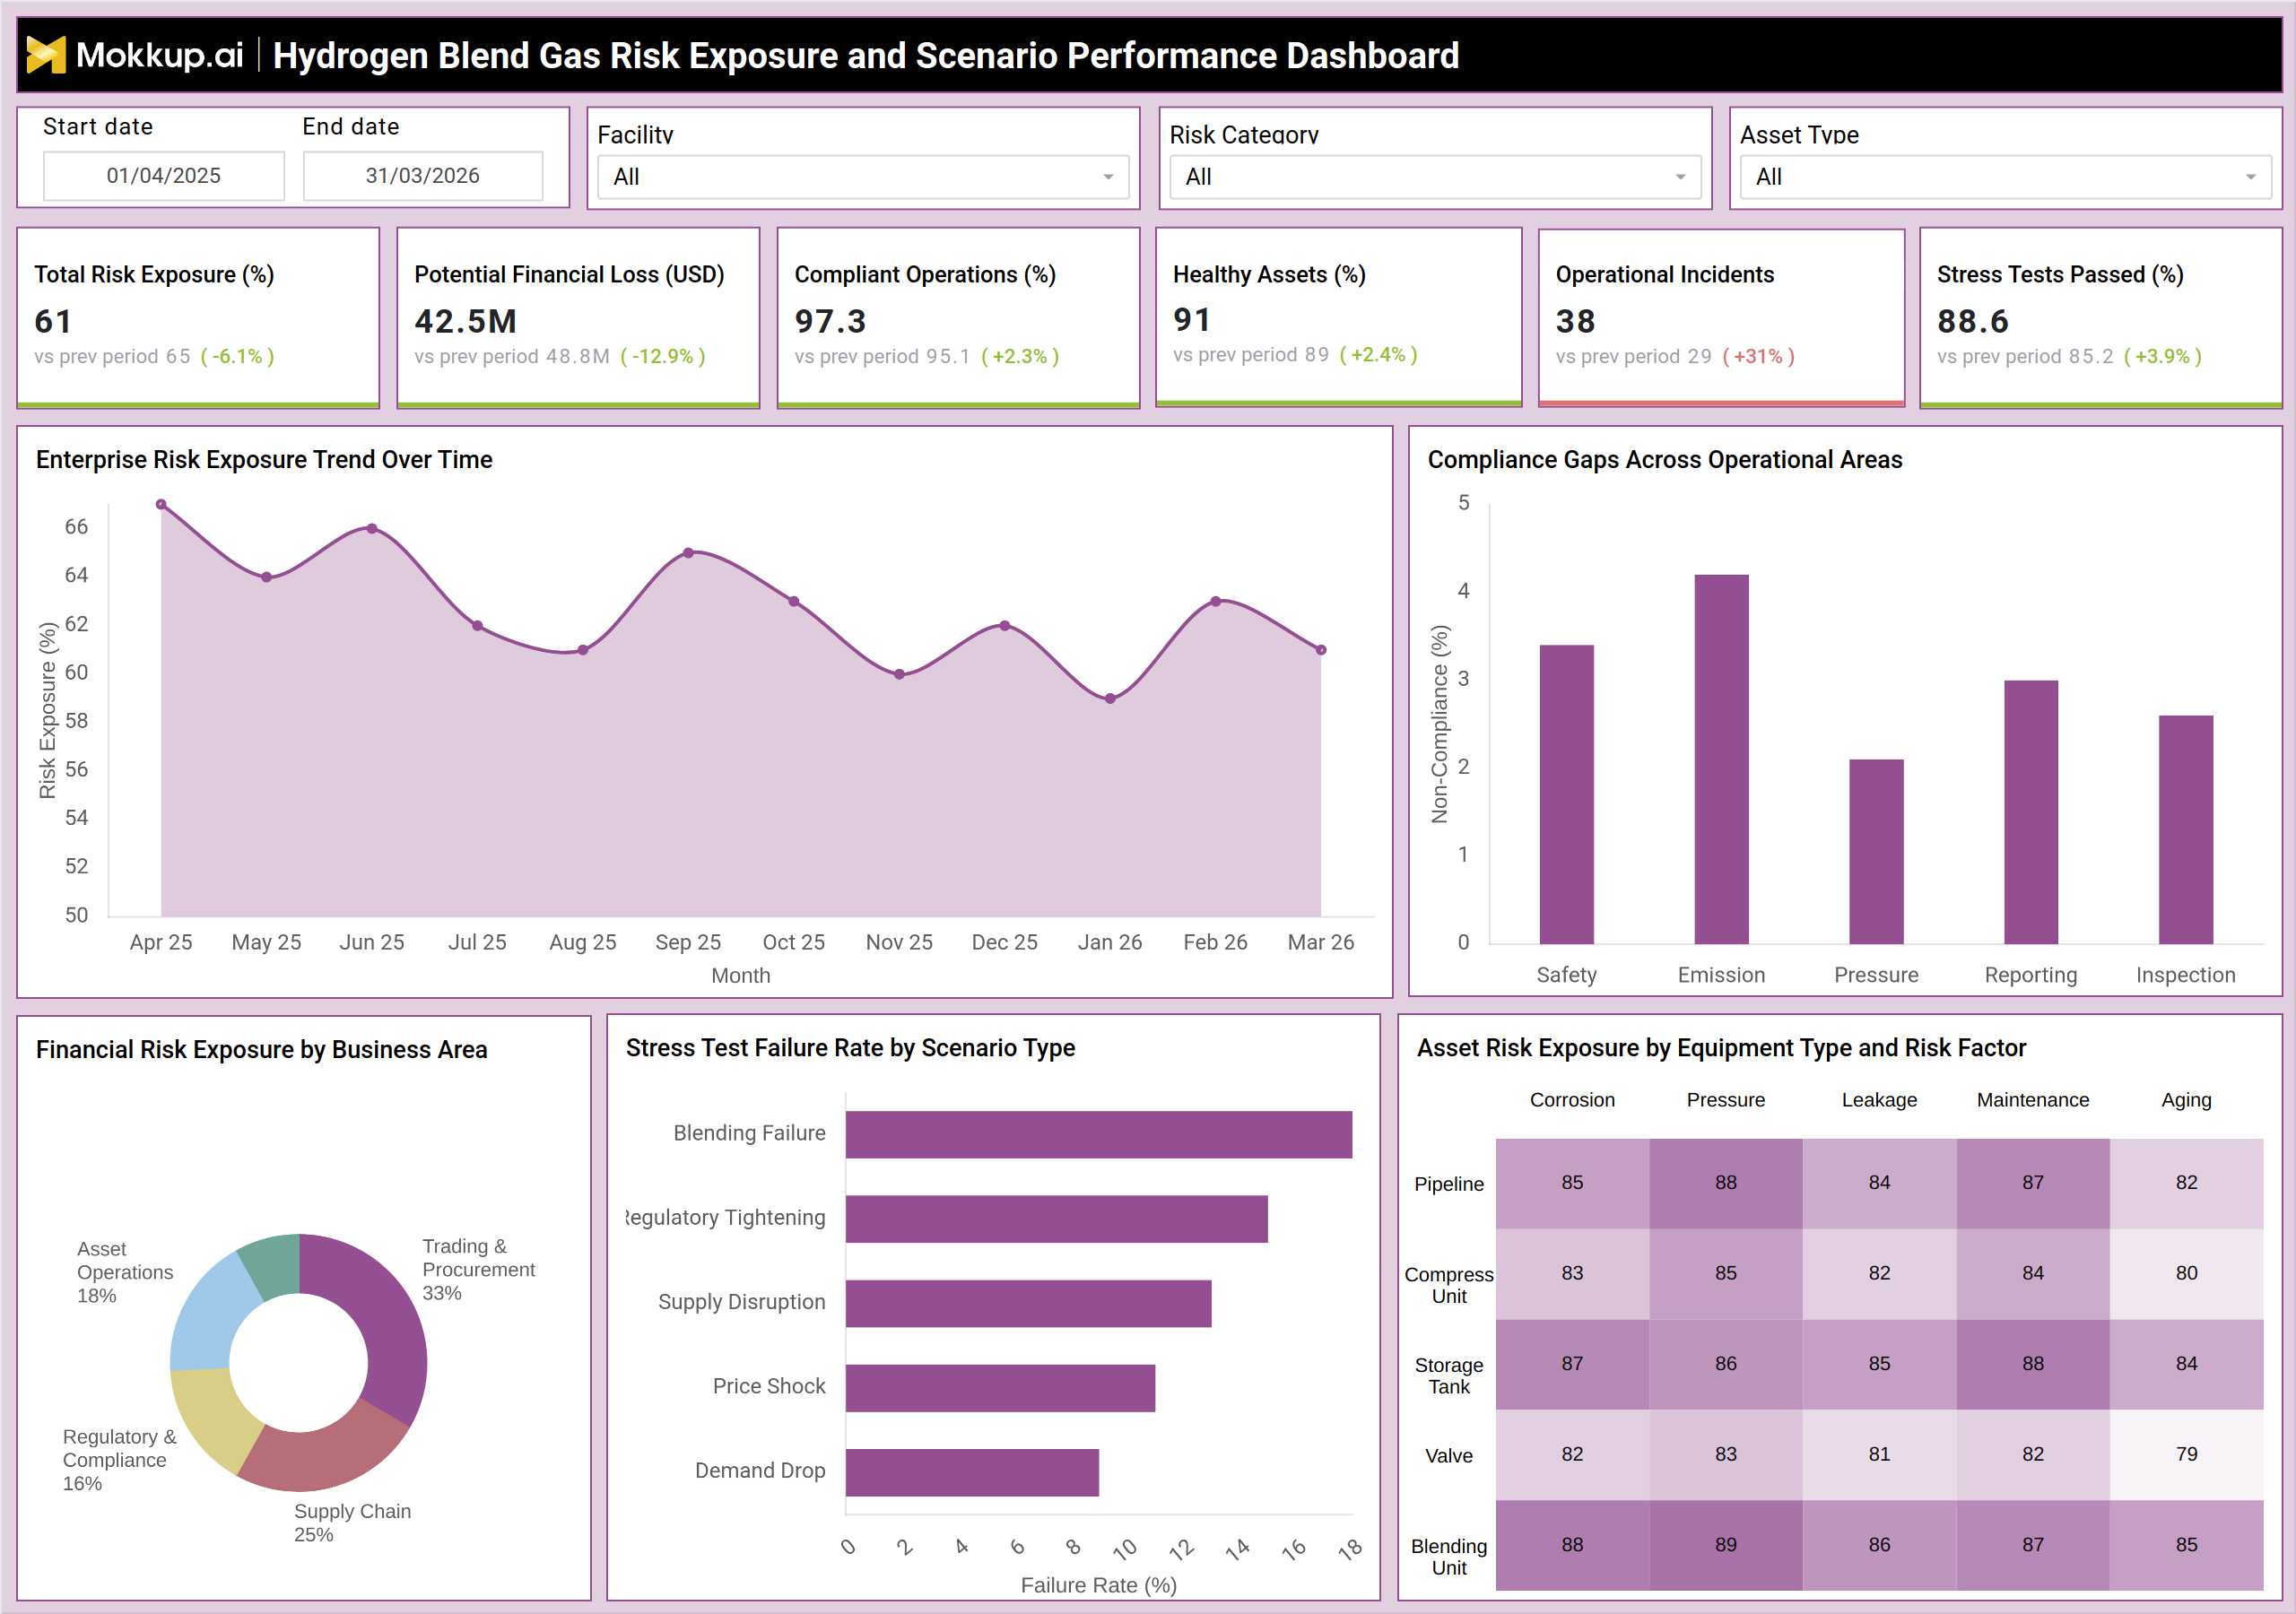Click the Asset Operations donut slice
Image resolution: width=2296 pixels, height=1614 pixels.
(210, 1315)
